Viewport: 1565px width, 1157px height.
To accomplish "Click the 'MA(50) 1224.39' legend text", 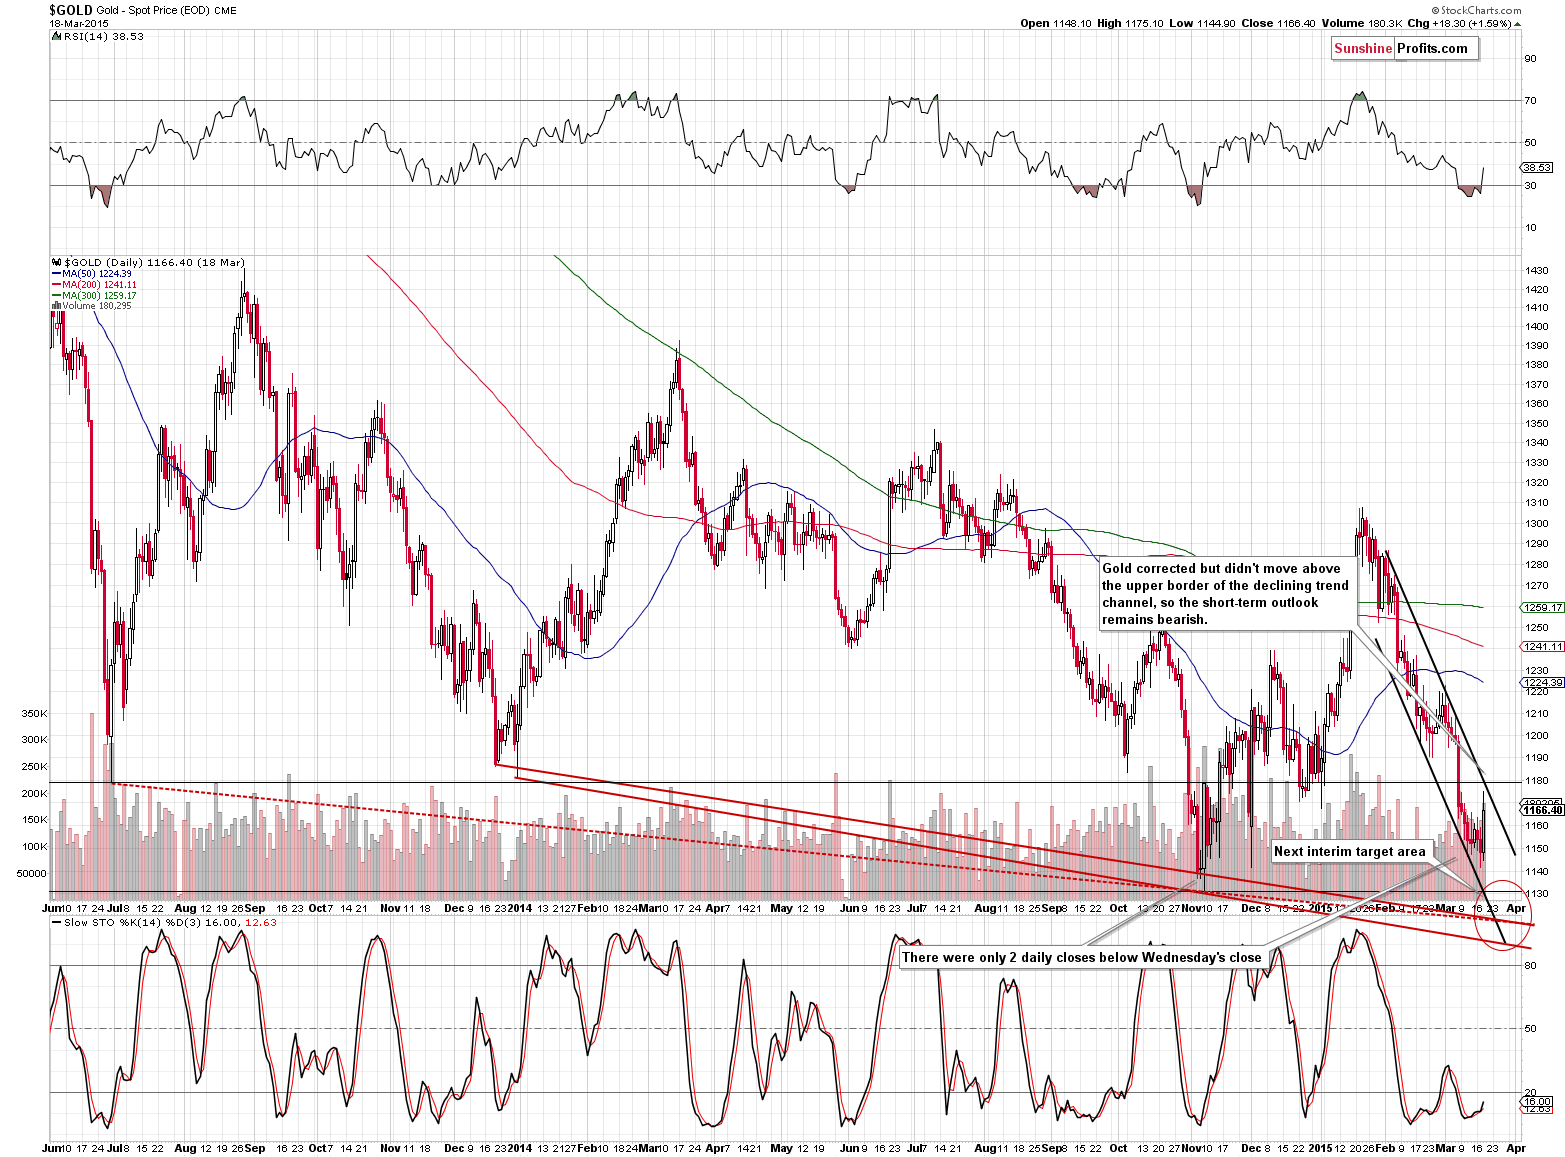I will [97, 274].
